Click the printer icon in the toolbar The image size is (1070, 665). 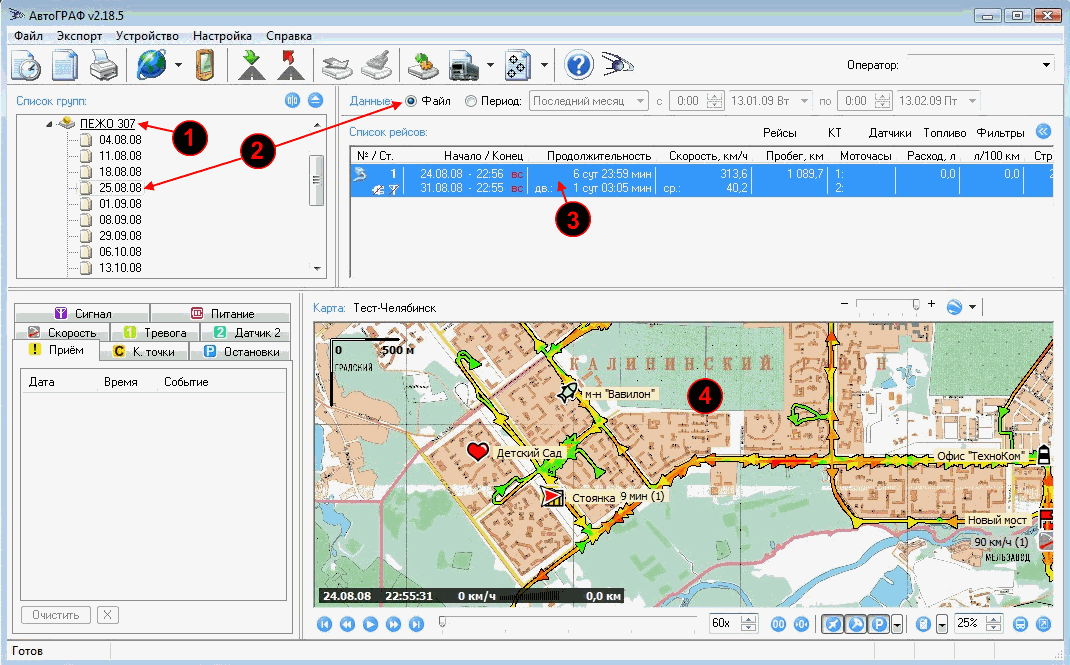pos(105,65)
